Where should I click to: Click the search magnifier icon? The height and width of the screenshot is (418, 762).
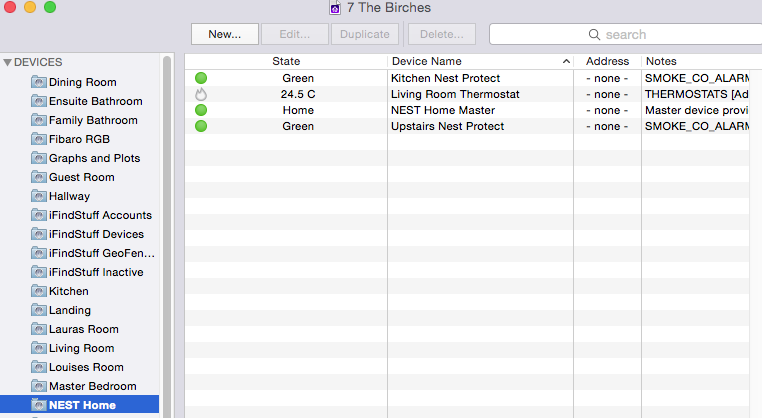point(594,35)
